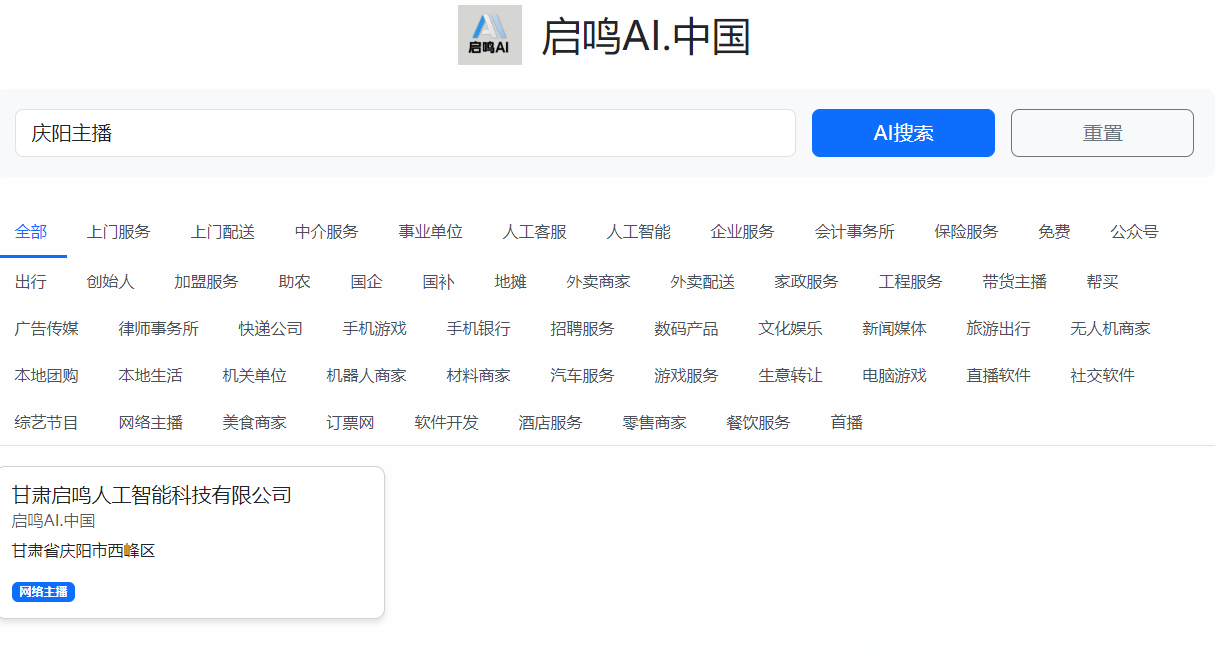1219x653 pixels.
Task: Open 订票网 category
Action: (351, 422)
